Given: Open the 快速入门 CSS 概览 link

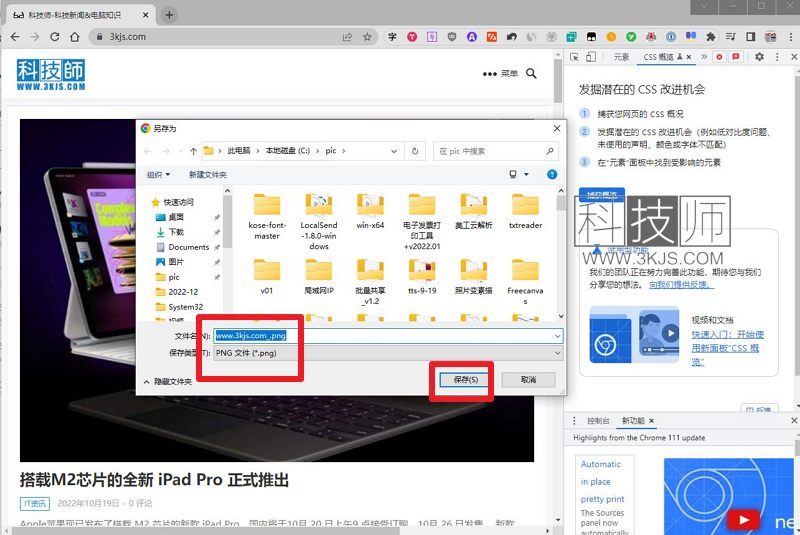Looking at the screenshot, I should click(x=728, y=348).
